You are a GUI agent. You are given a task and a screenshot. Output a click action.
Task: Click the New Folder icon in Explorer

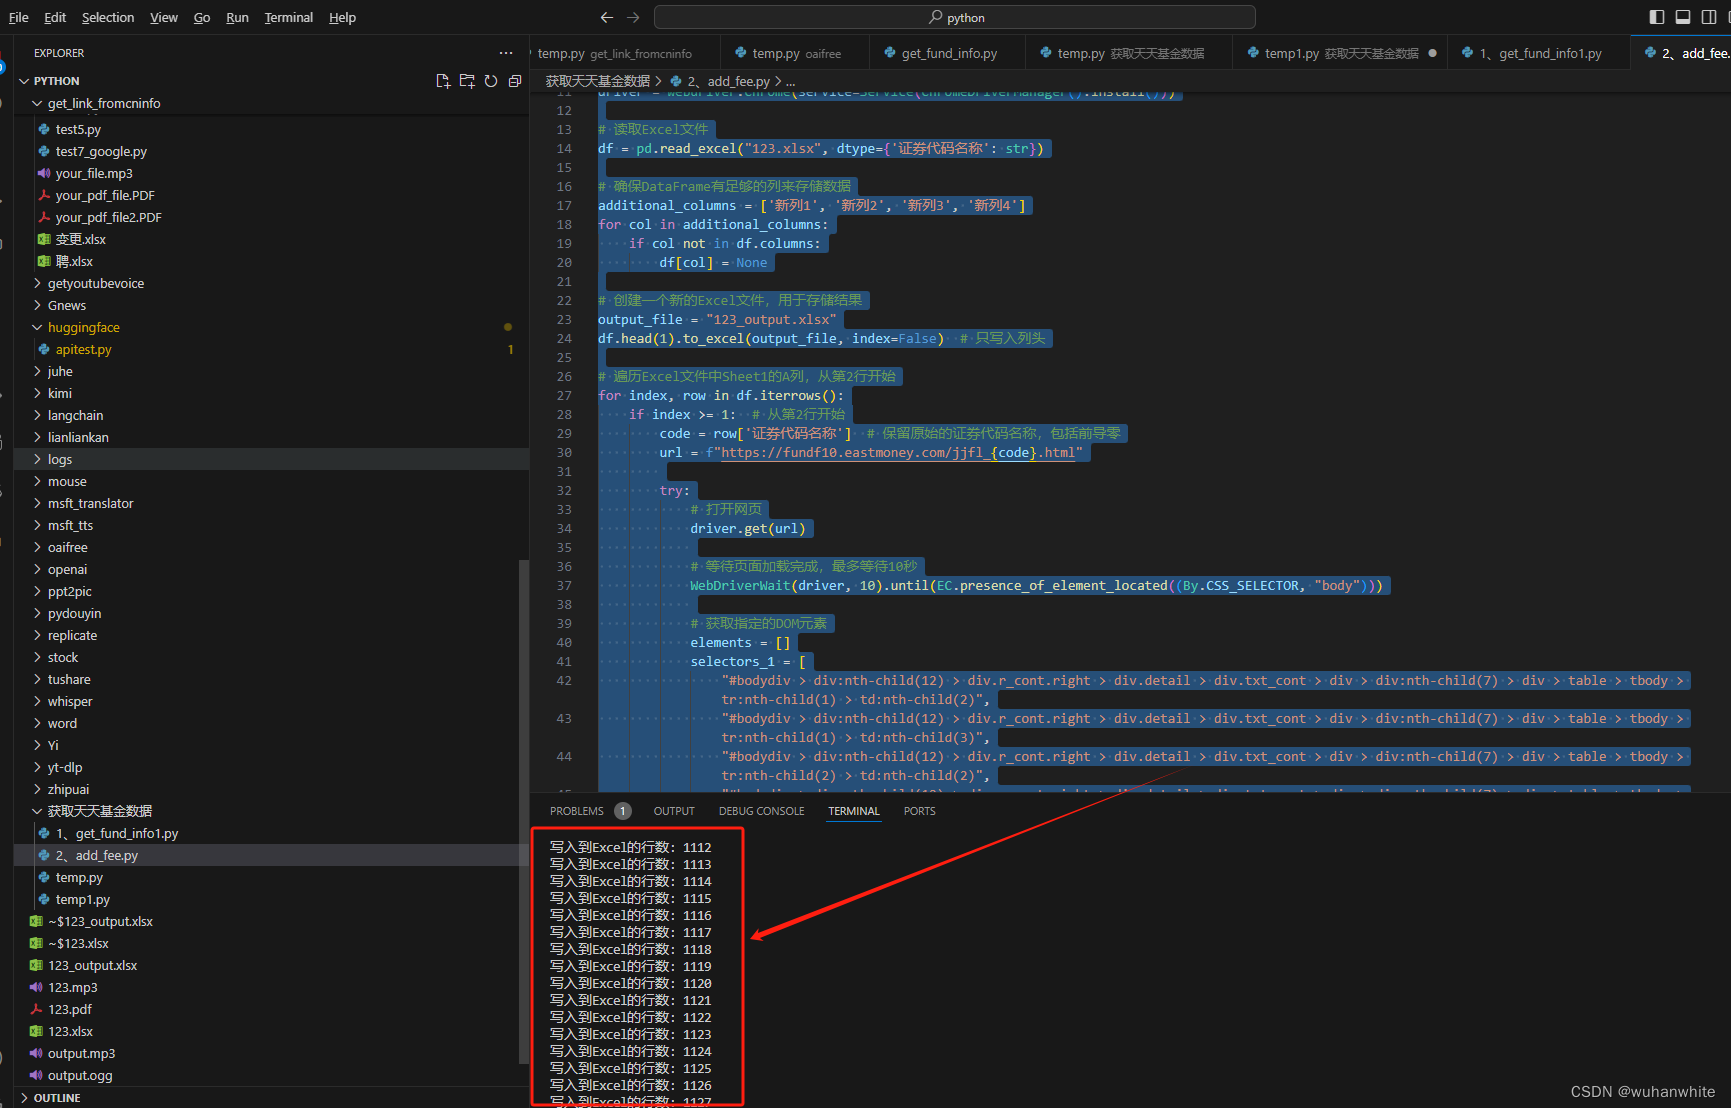pyautogui.click(x=467, y=81)
